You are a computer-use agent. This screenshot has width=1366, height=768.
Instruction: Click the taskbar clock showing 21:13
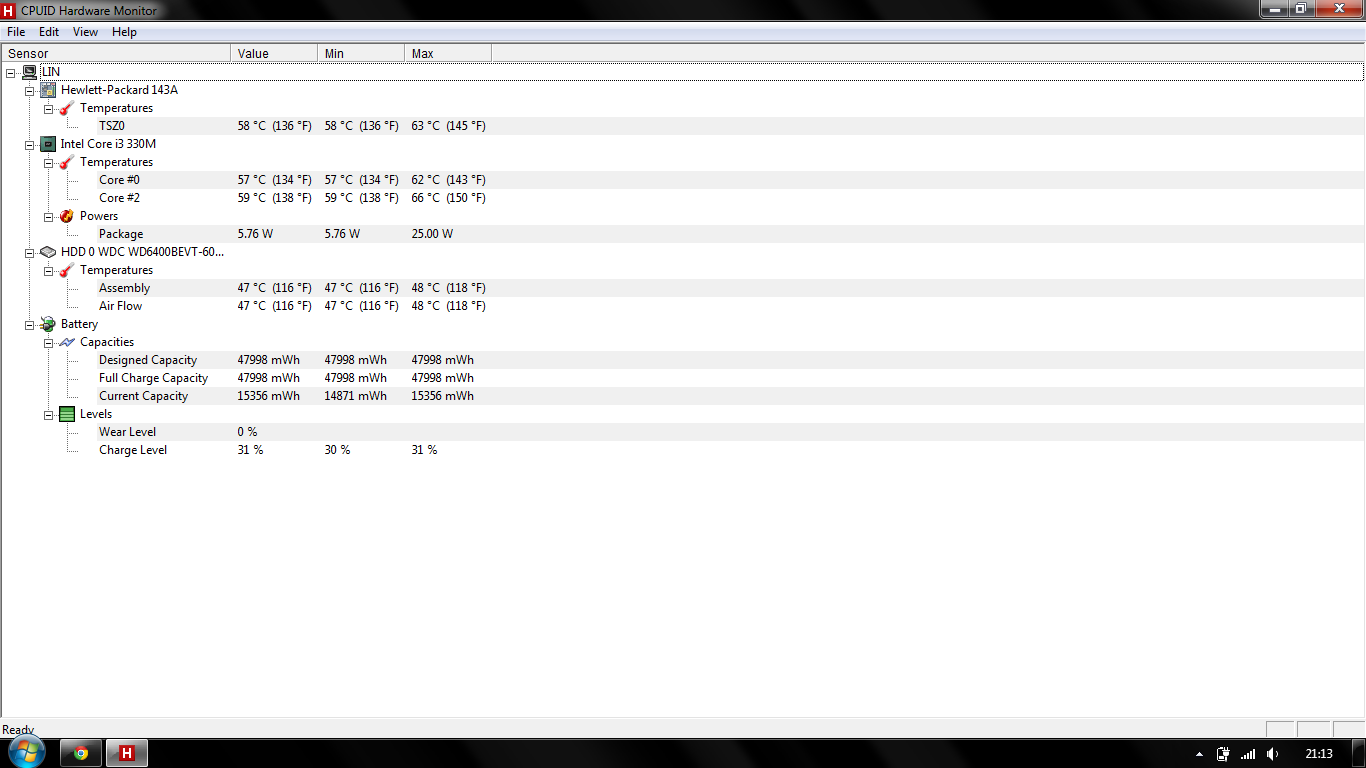tap(1319, 754)
